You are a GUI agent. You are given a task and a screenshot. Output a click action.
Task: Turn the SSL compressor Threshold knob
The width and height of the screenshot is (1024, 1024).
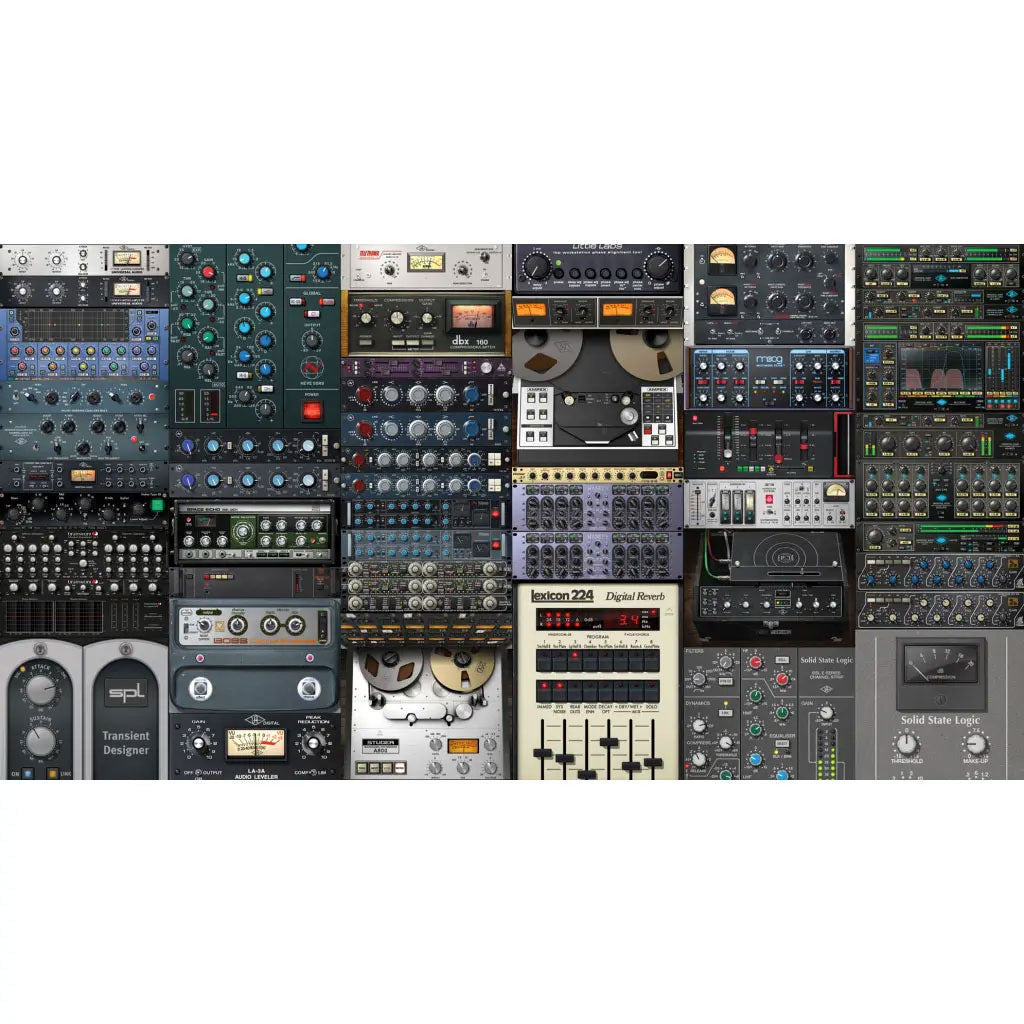click(x=907, y=744)
